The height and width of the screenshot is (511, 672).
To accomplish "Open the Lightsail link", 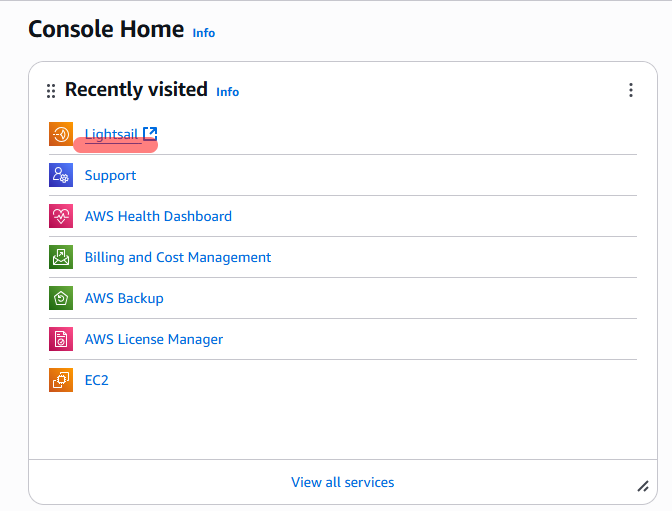I will 111,134.
